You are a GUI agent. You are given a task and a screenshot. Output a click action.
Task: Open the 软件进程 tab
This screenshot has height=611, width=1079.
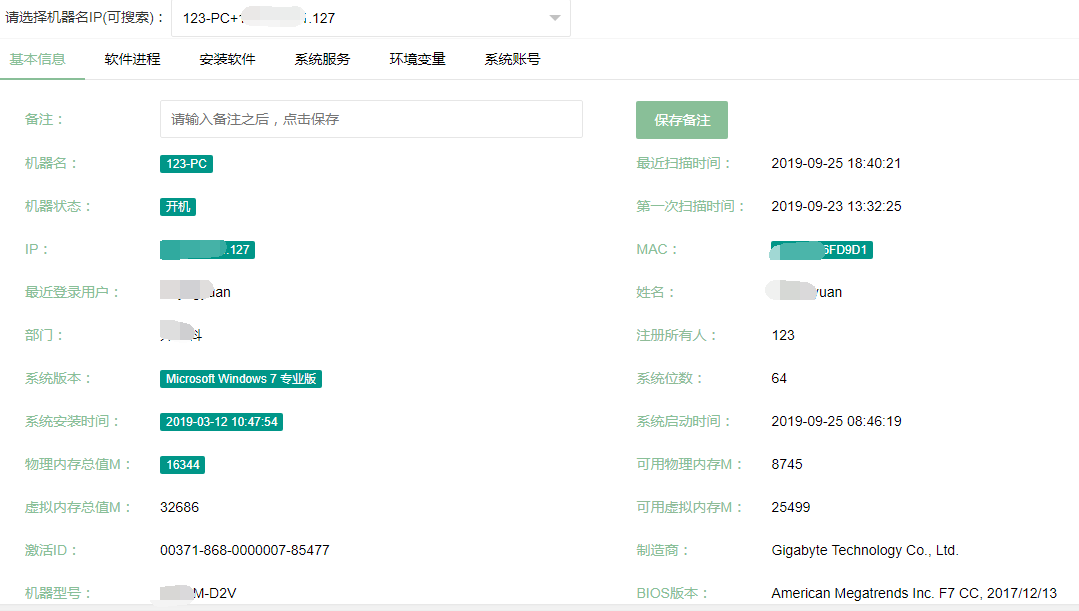132,59
